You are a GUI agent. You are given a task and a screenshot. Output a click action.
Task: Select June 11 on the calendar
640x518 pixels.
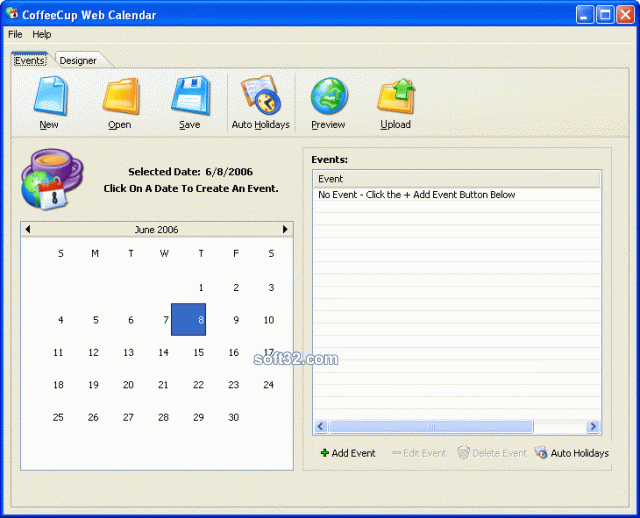click(58, 352)
